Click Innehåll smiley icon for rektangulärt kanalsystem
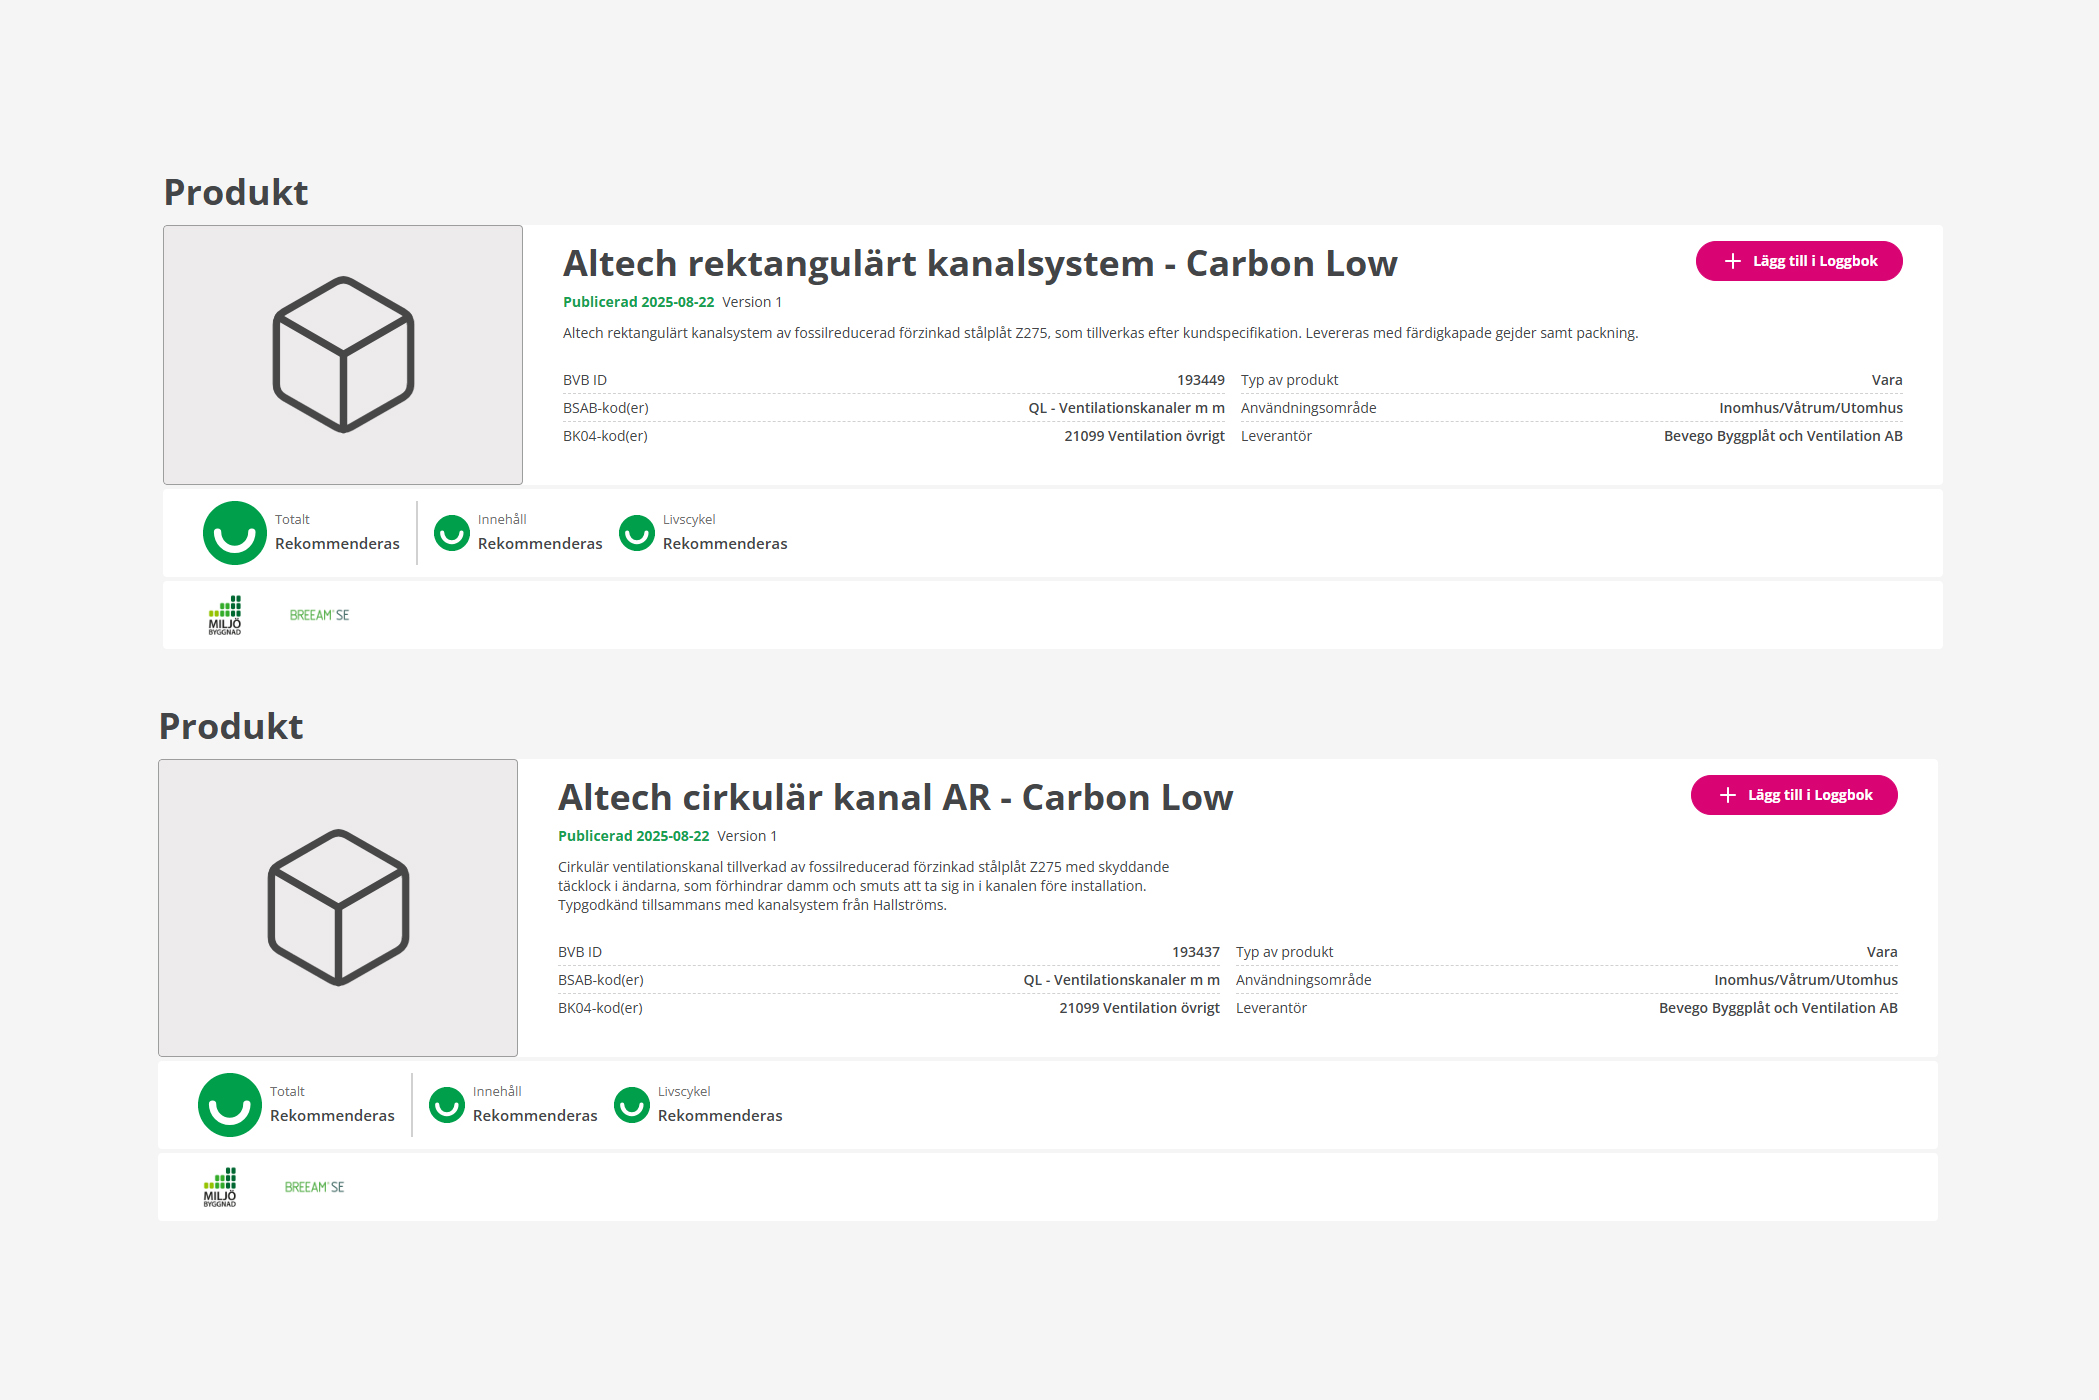This screenshot has height=1400, width=2099. click(x=452, y=533)
